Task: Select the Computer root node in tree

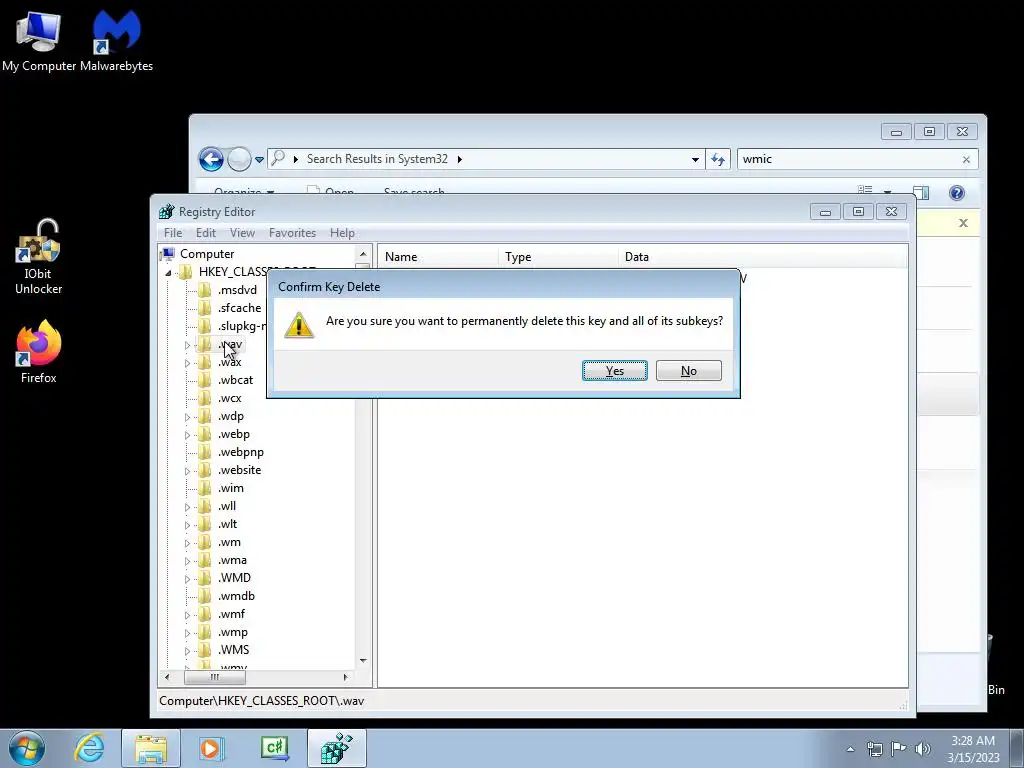Action: click(x=207, y=253)
